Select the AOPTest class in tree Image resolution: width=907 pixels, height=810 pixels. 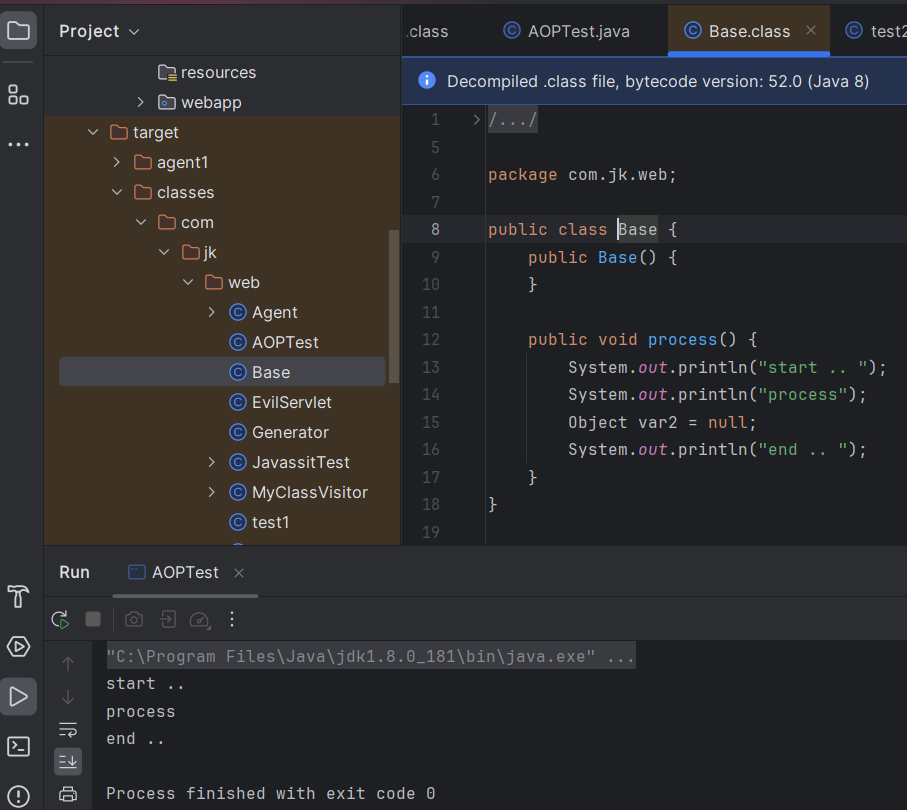[274, 343]
